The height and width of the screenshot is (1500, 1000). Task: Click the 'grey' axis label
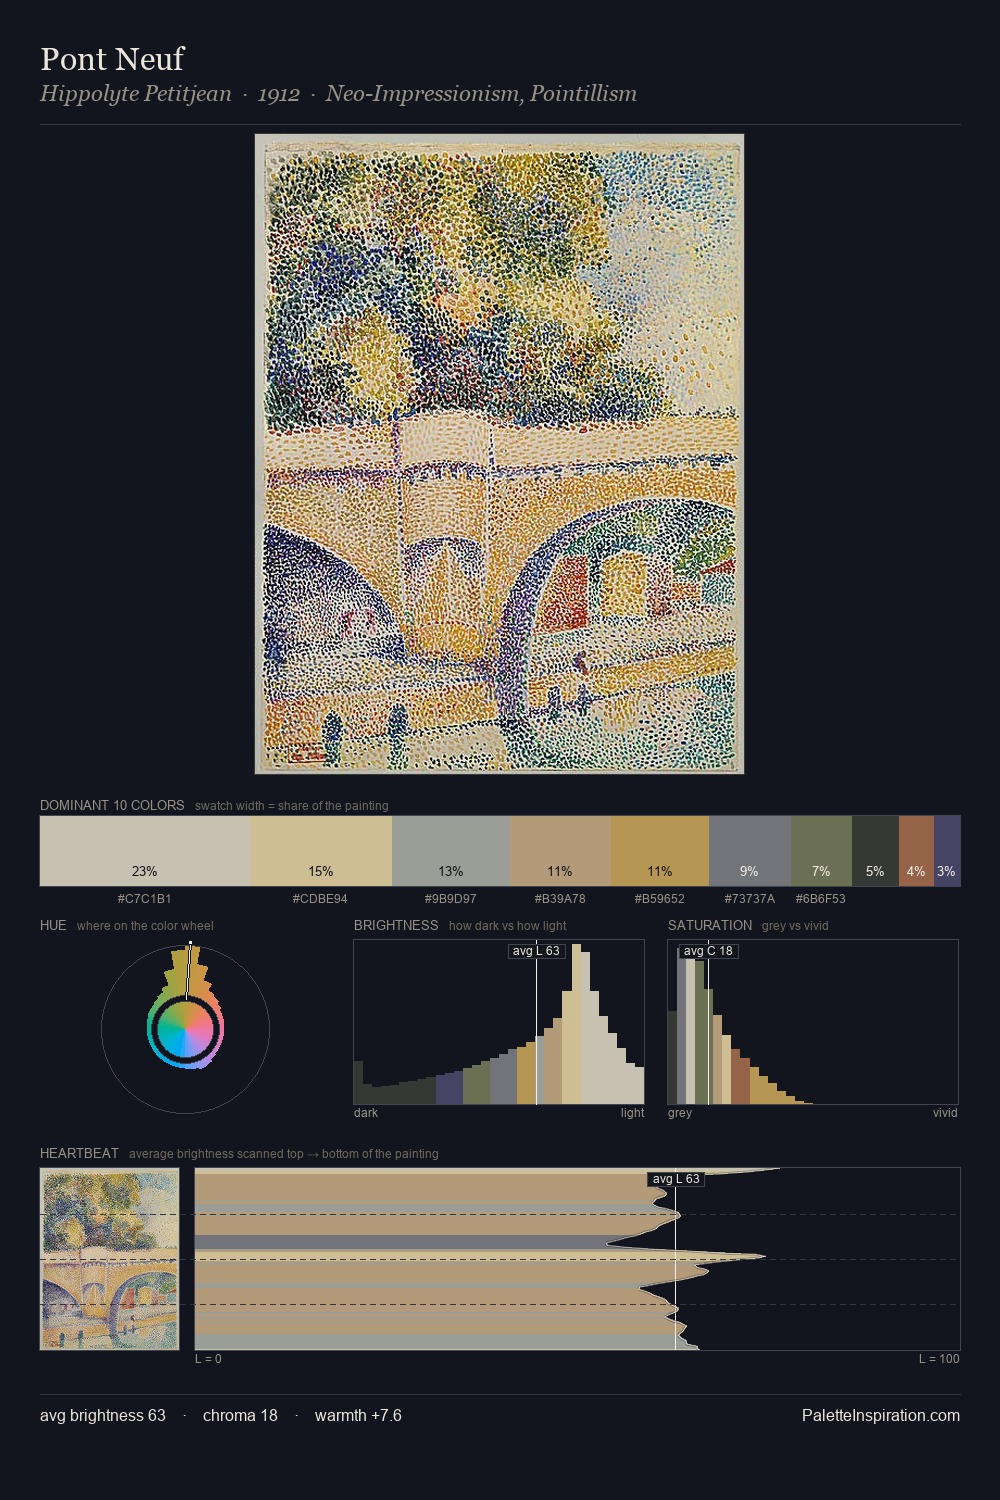pyautogui.click(x=680, y=1113)
